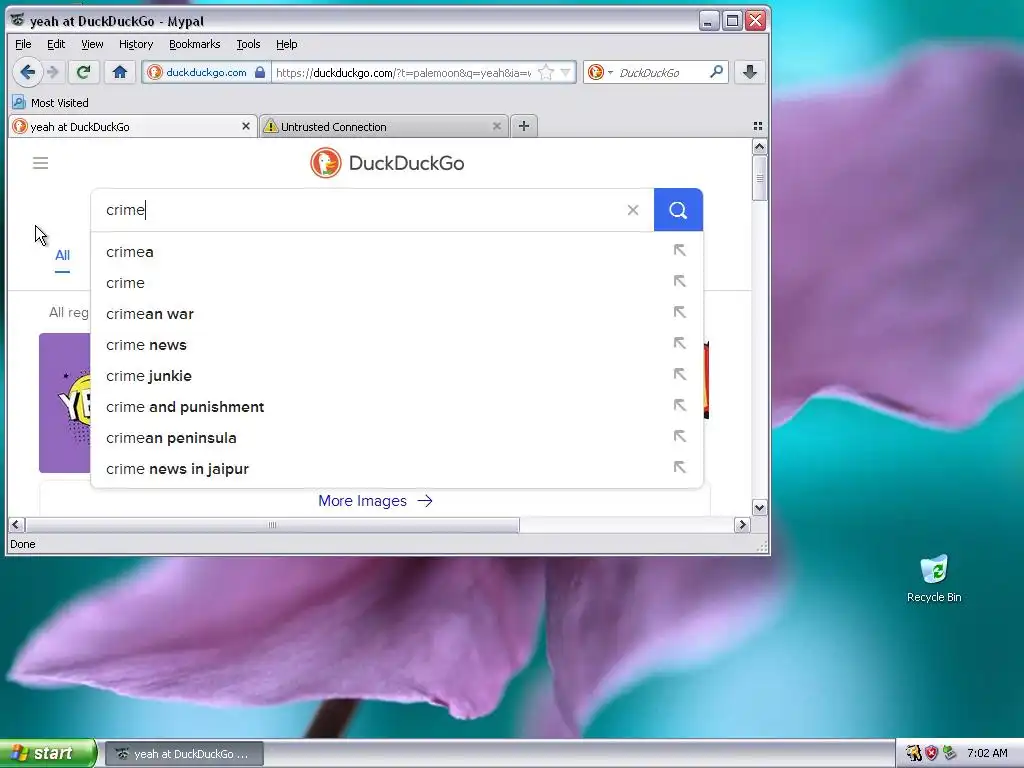This screenshot has width=1024, height=768.
Task: Click the horizontal scrollbar thumb
Action: 272,524
